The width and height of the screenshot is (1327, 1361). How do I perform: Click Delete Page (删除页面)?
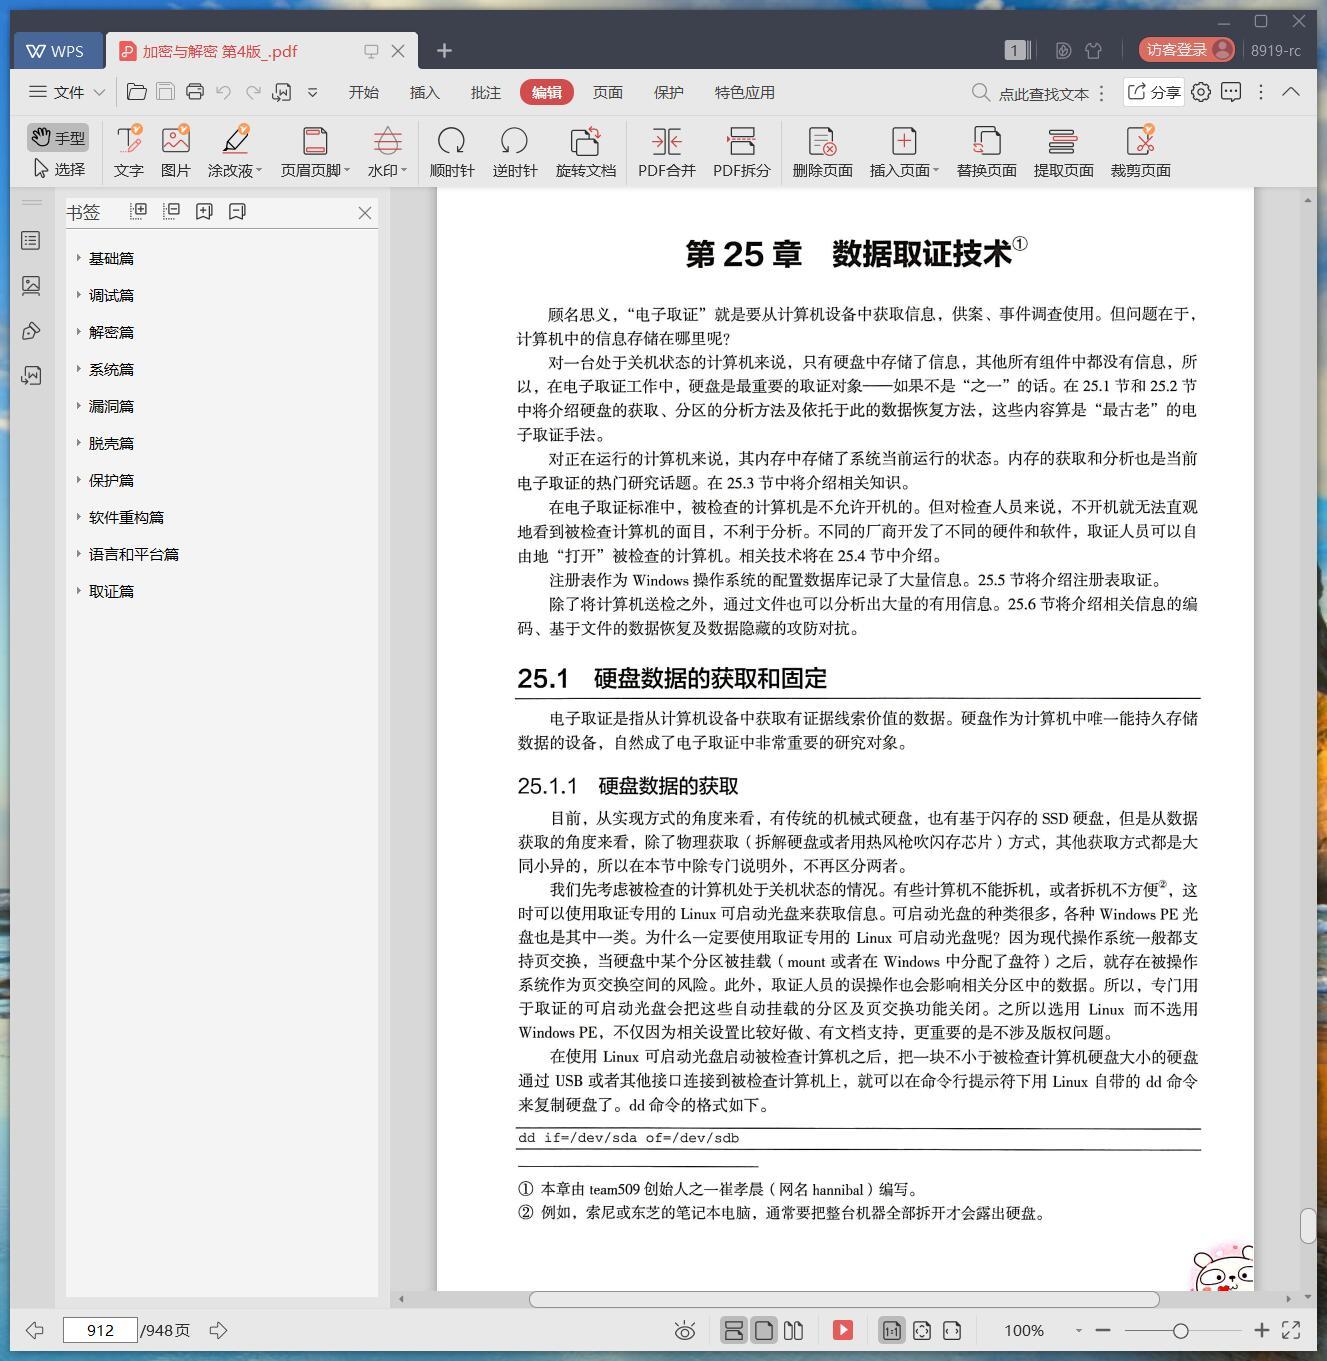pos(822,152)
